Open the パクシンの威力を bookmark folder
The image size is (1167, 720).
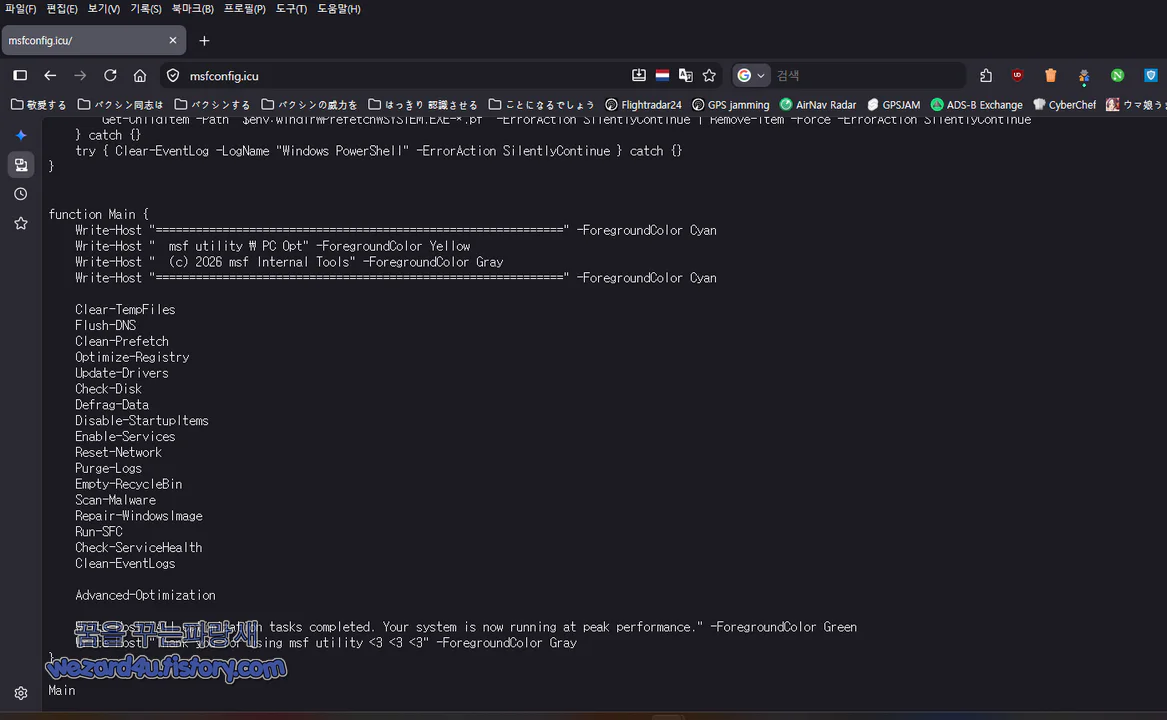[310, 105]
